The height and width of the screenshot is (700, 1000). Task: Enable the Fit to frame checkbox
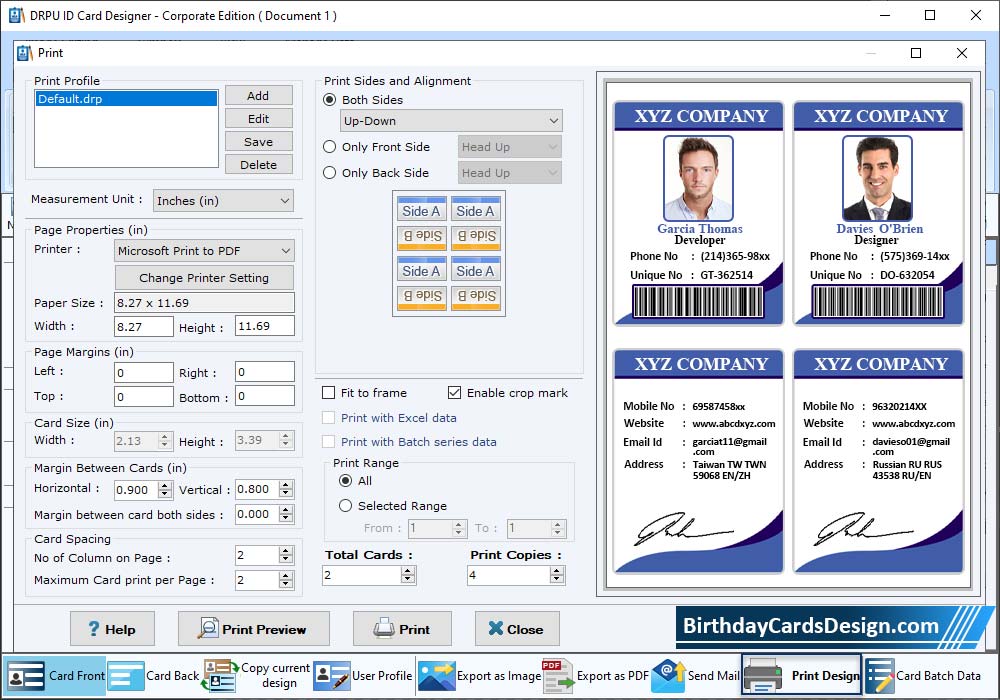coord(328,393)
